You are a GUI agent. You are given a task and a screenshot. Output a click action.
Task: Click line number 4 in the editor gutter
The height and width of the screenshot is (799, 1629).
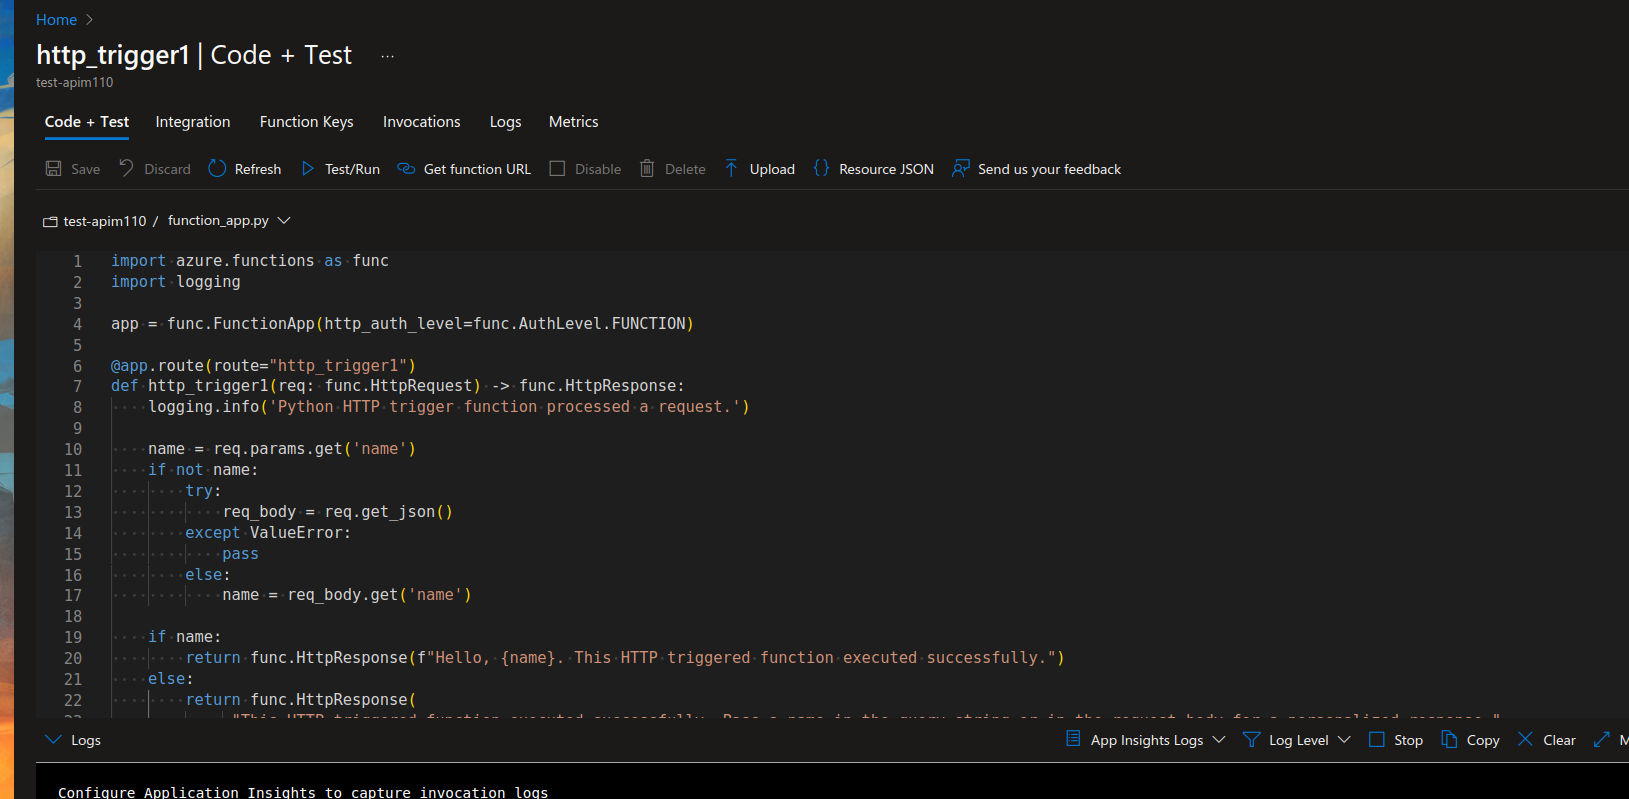77,324
